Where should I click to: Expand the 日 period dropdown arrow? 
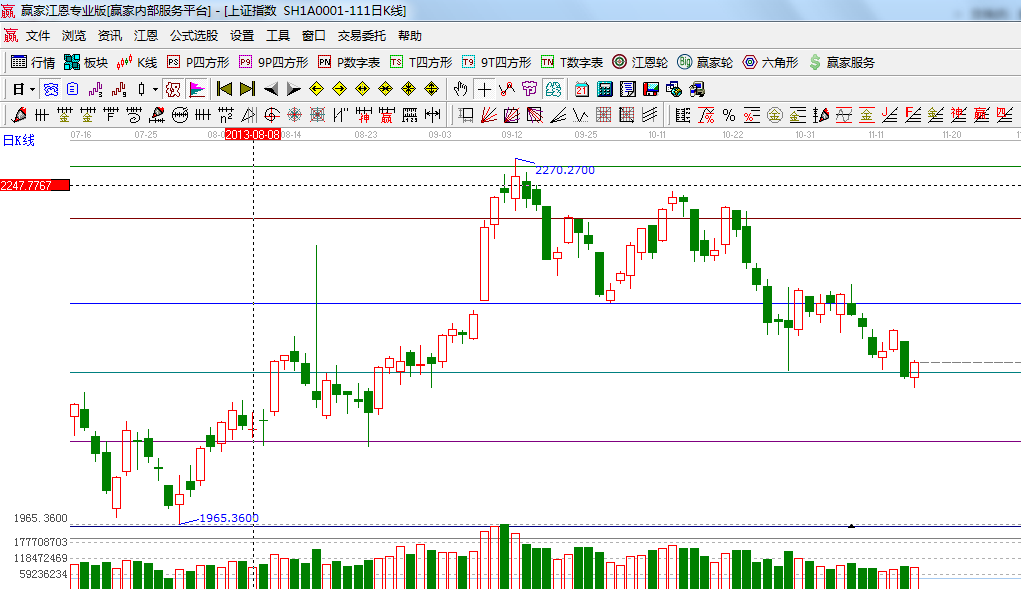32,89
